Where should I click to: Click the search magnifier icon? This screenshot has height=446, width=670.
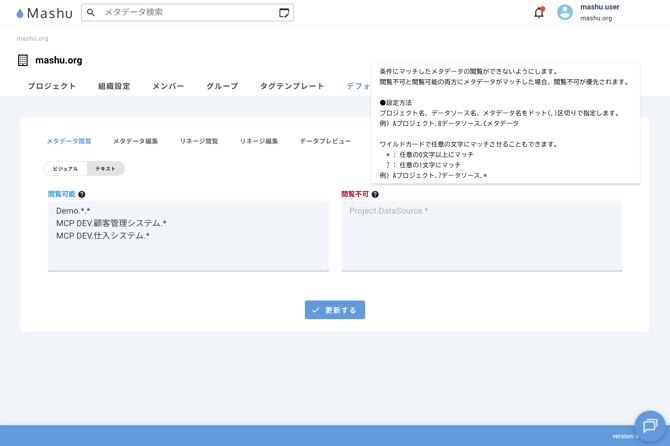point(91,13)
